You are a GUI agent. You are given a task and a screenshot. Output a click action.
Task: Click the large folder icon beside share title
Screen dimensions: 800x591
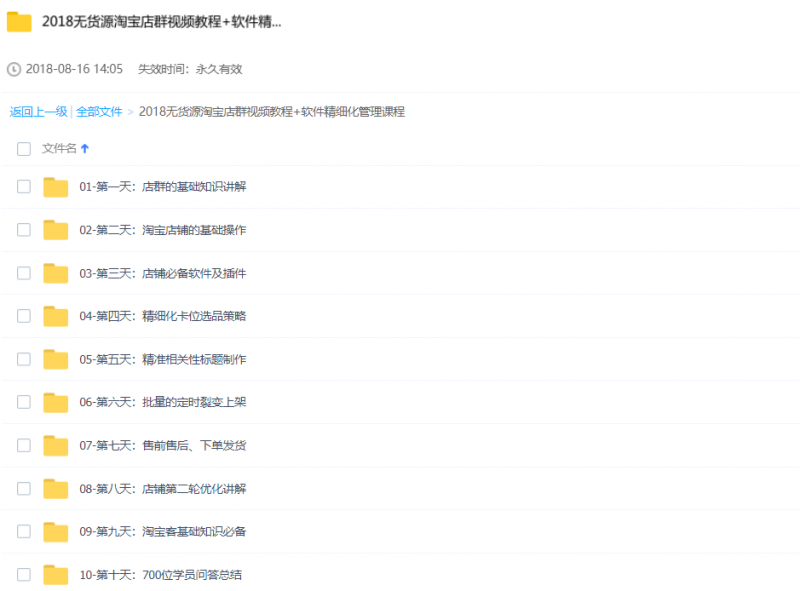(x=19, y=22)
